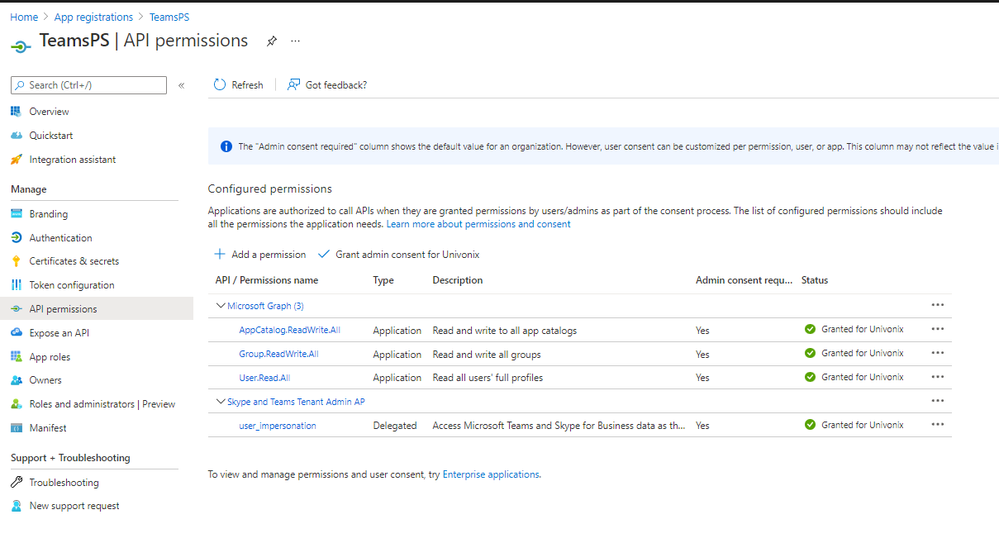Click the TeamsPS breadcrumb link

coord(169,17)
